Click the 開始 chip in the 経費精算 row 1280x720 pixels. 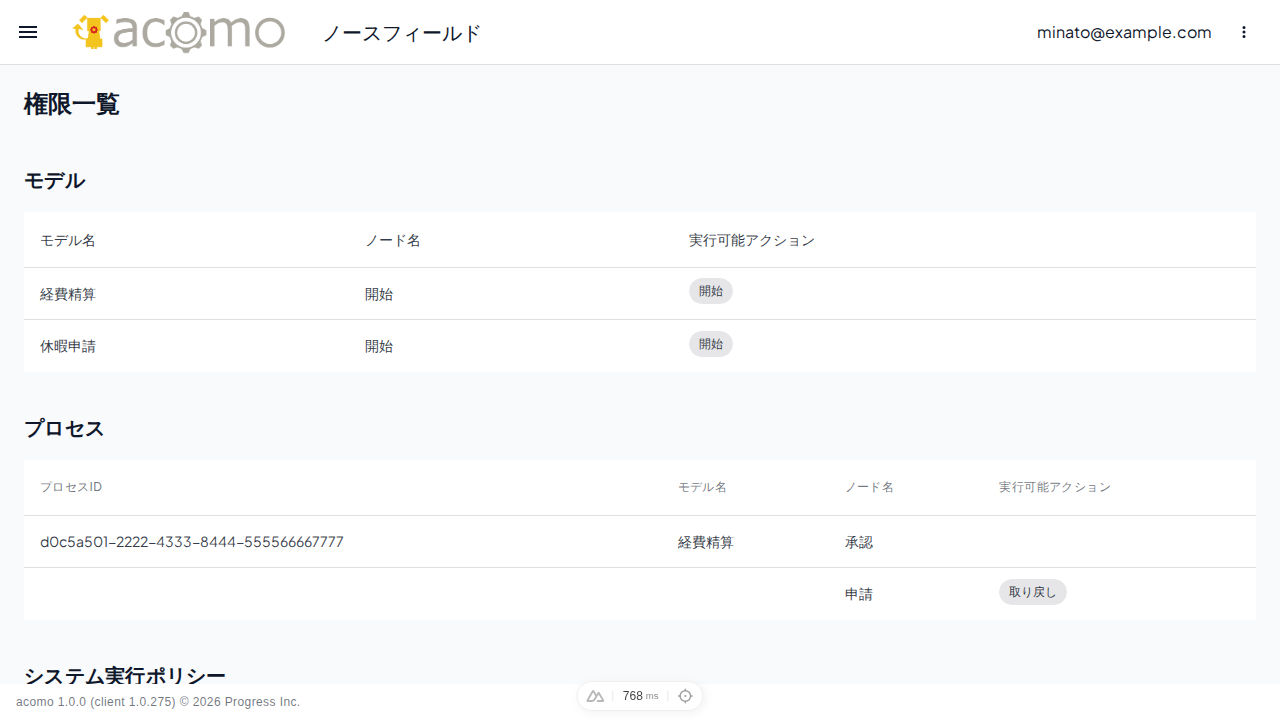coord(711,291)
